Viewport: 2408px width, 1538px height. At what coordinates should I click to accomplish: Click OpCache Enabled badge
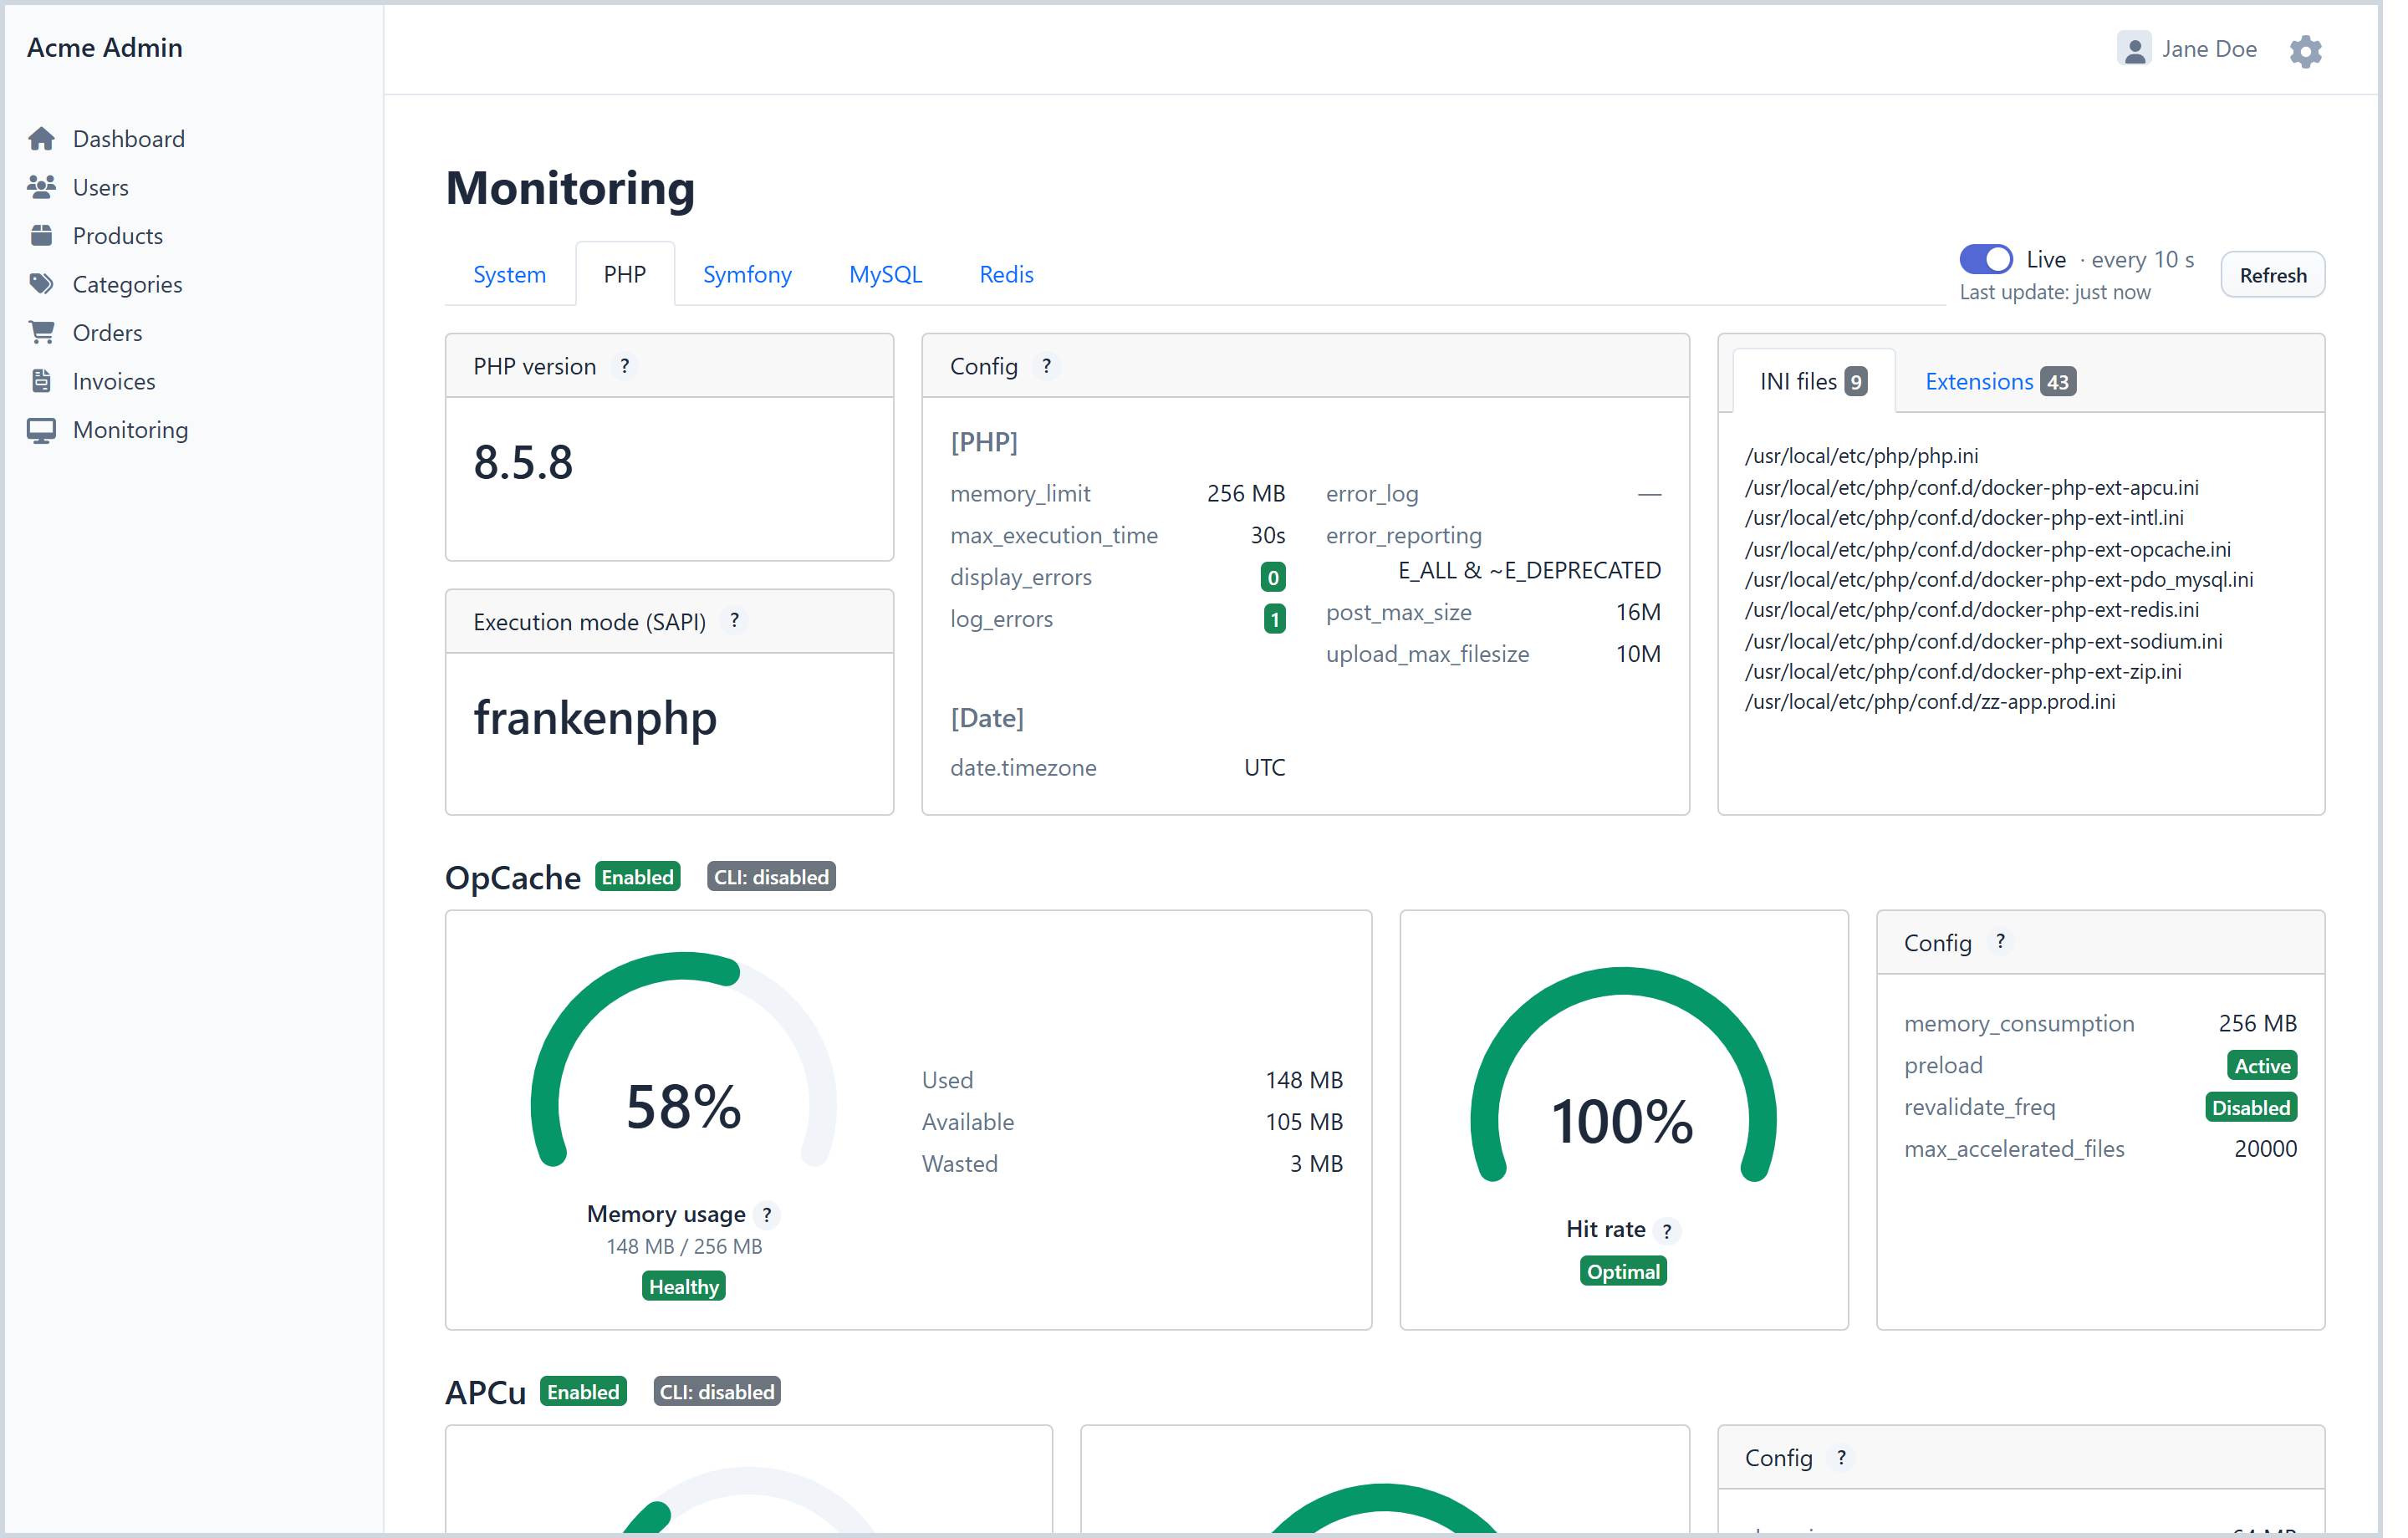pyautogui.click(x=638, y=877)
